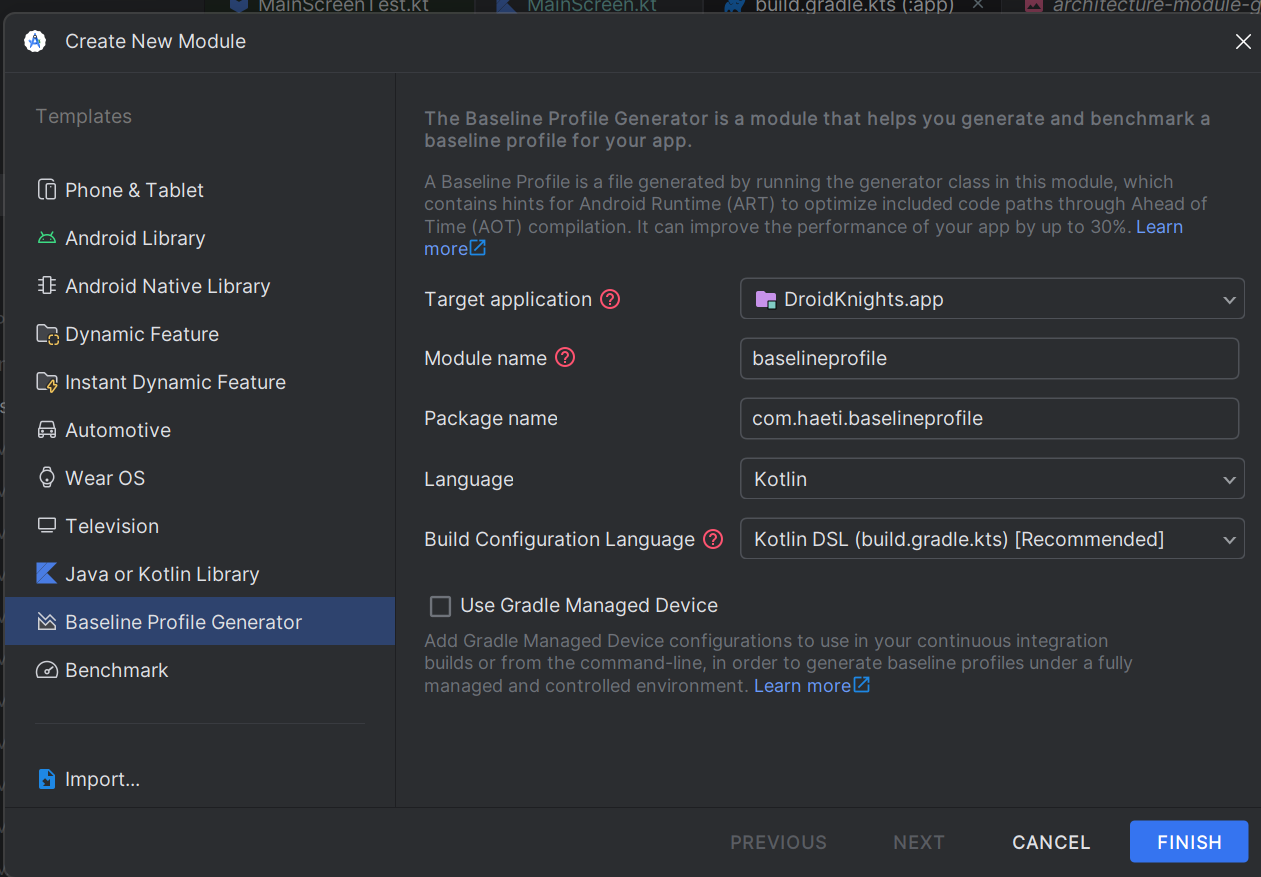The image size is (1261, 877).
Task: Expand the Language dropdown
Action: click(991, 479)
